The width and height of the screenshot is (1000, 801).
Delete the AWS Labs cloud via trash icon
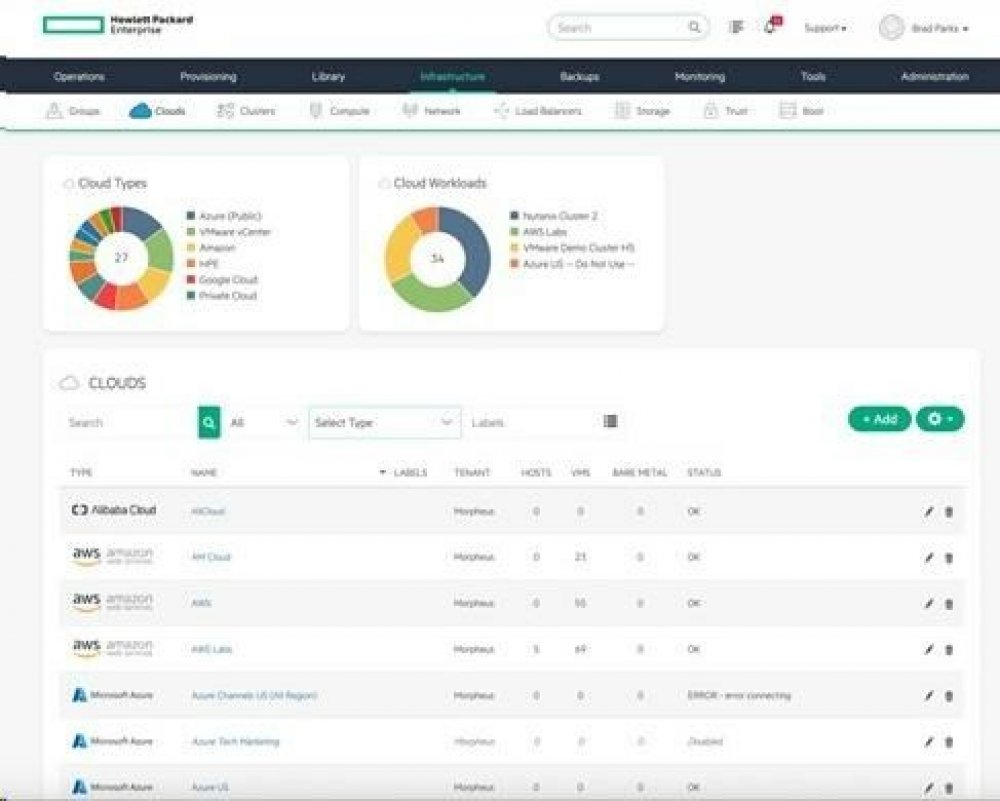click(x=949, y=650)
